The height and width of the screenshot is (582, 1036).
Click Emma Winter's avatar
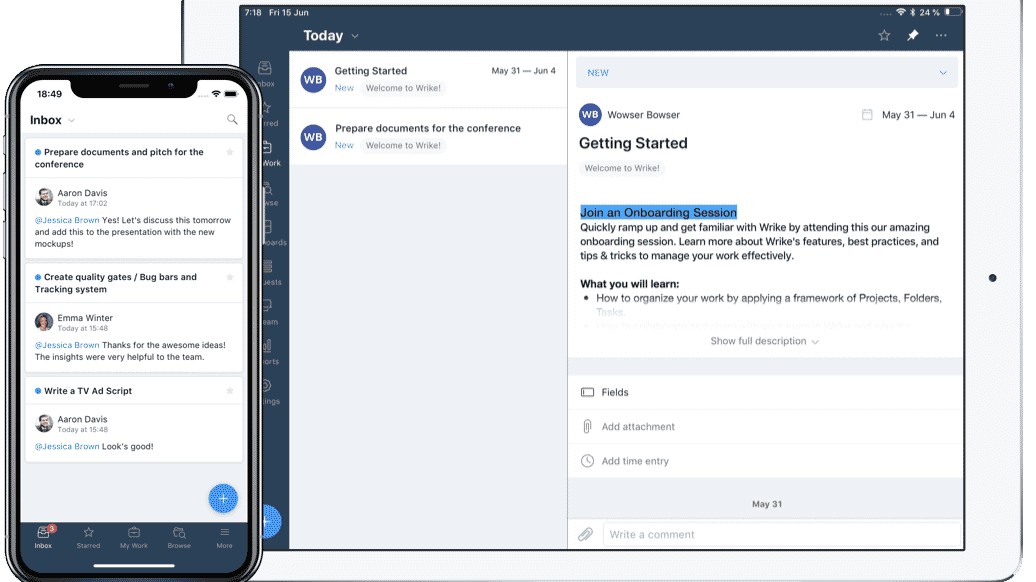pos(44,322)
